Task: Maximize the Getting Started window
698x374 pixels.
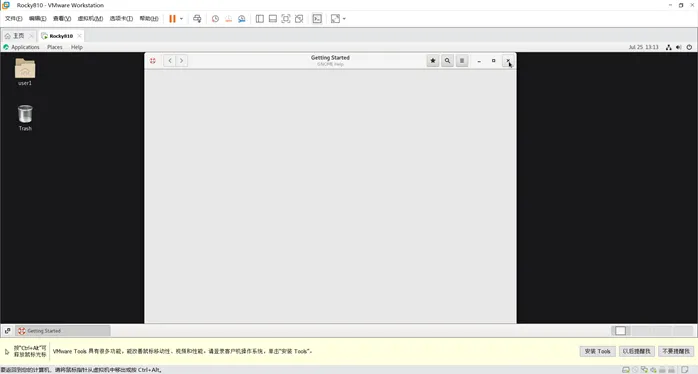Action: pos(493,61)
